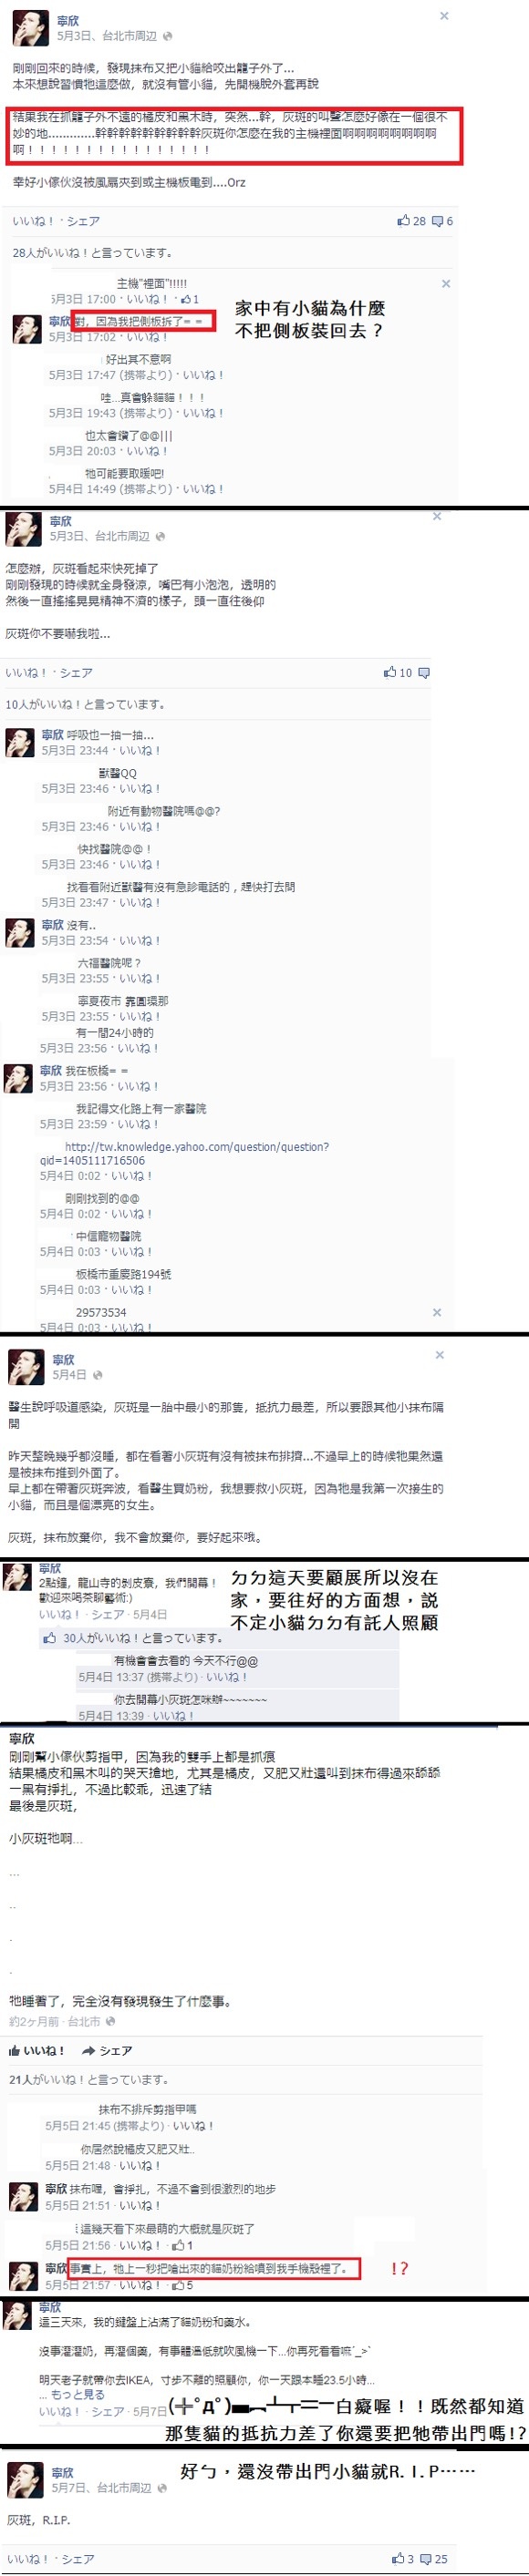The image size is (529, 2576).
Task: Close the 29573534 comment using its X
Action: coord(436,1312)
